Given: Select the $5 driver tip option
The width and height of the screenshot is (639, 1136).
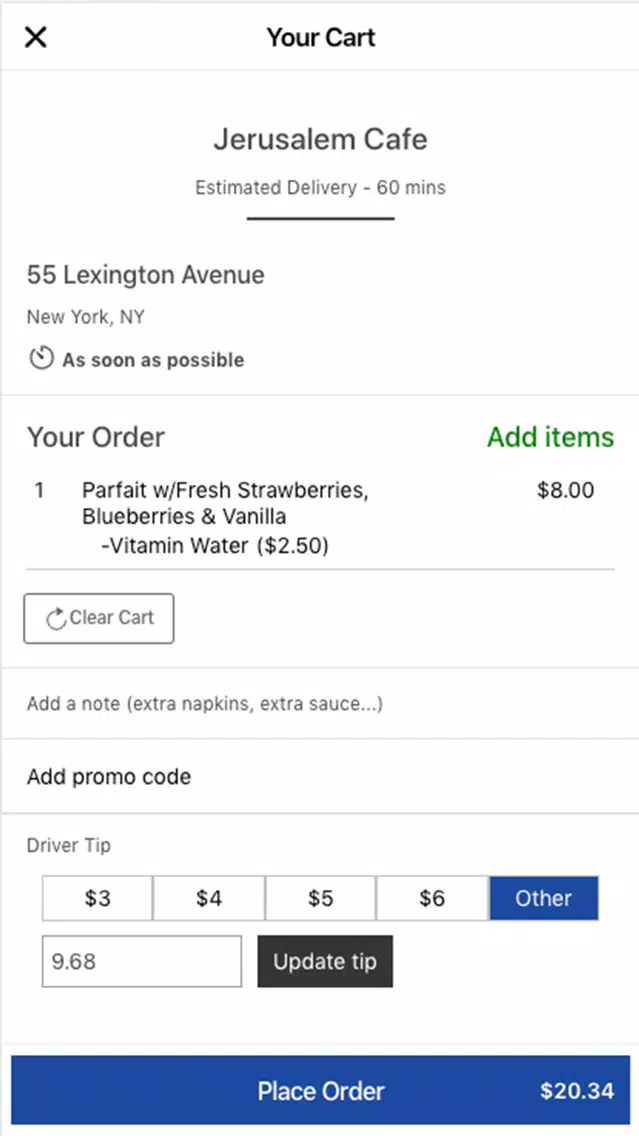Looking at the screenshot, I should (320, 898).
